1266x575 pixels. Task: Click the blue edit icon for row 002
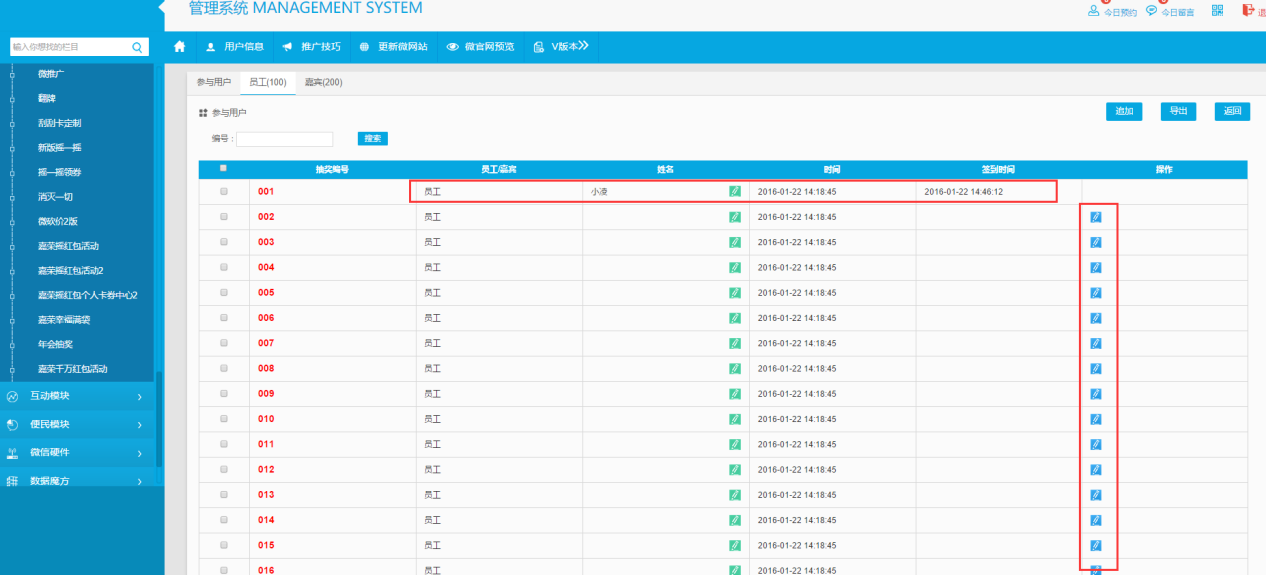(x=1095, y=217)
